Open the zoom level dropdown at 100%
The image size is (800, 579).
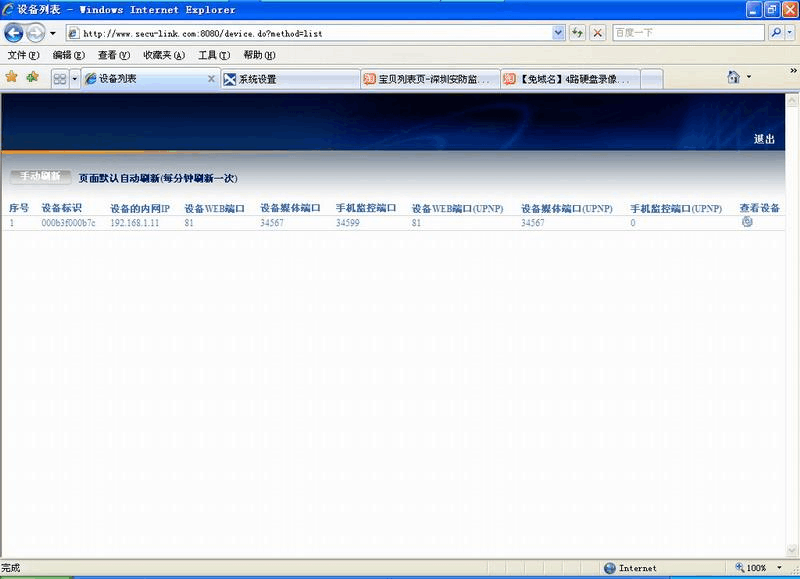(779, 568)
